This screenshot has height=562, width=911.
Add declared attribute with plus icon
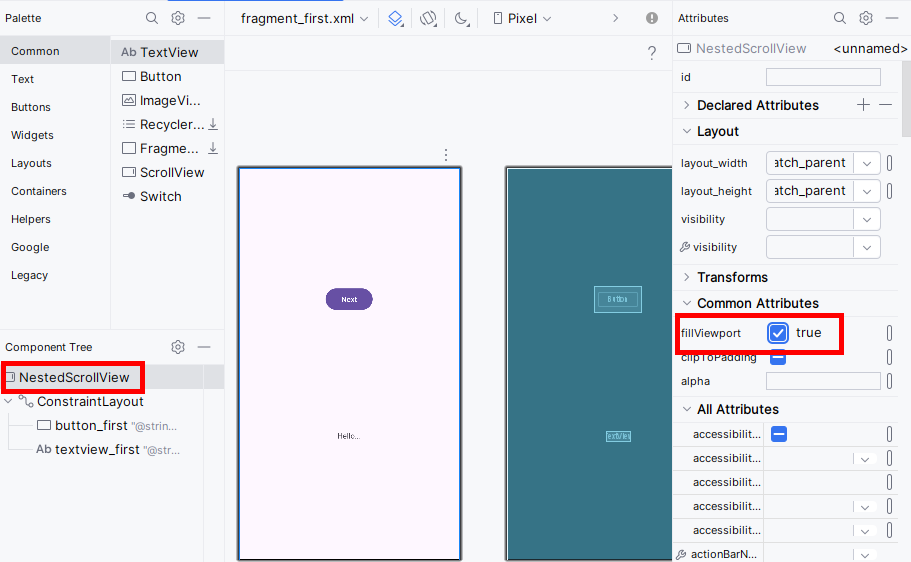point(863,105)
